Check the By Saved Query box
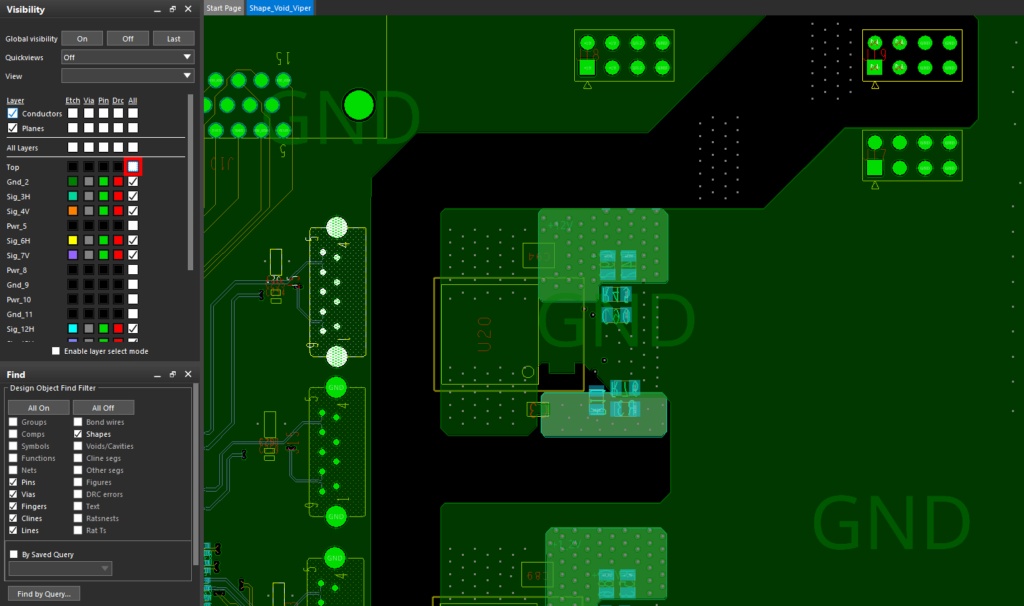The height and width of the screenshot is (606, 1024). pyautogui.click(x=14, y=554)
